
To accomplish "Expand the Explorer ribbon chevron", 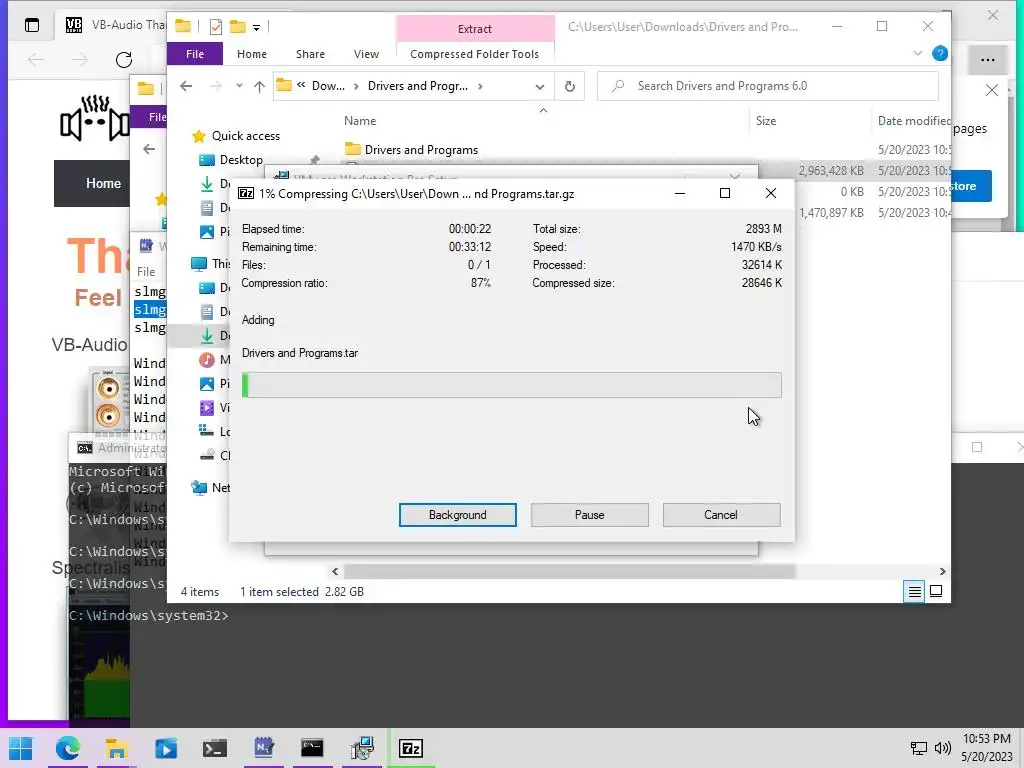I will [918, 54].
